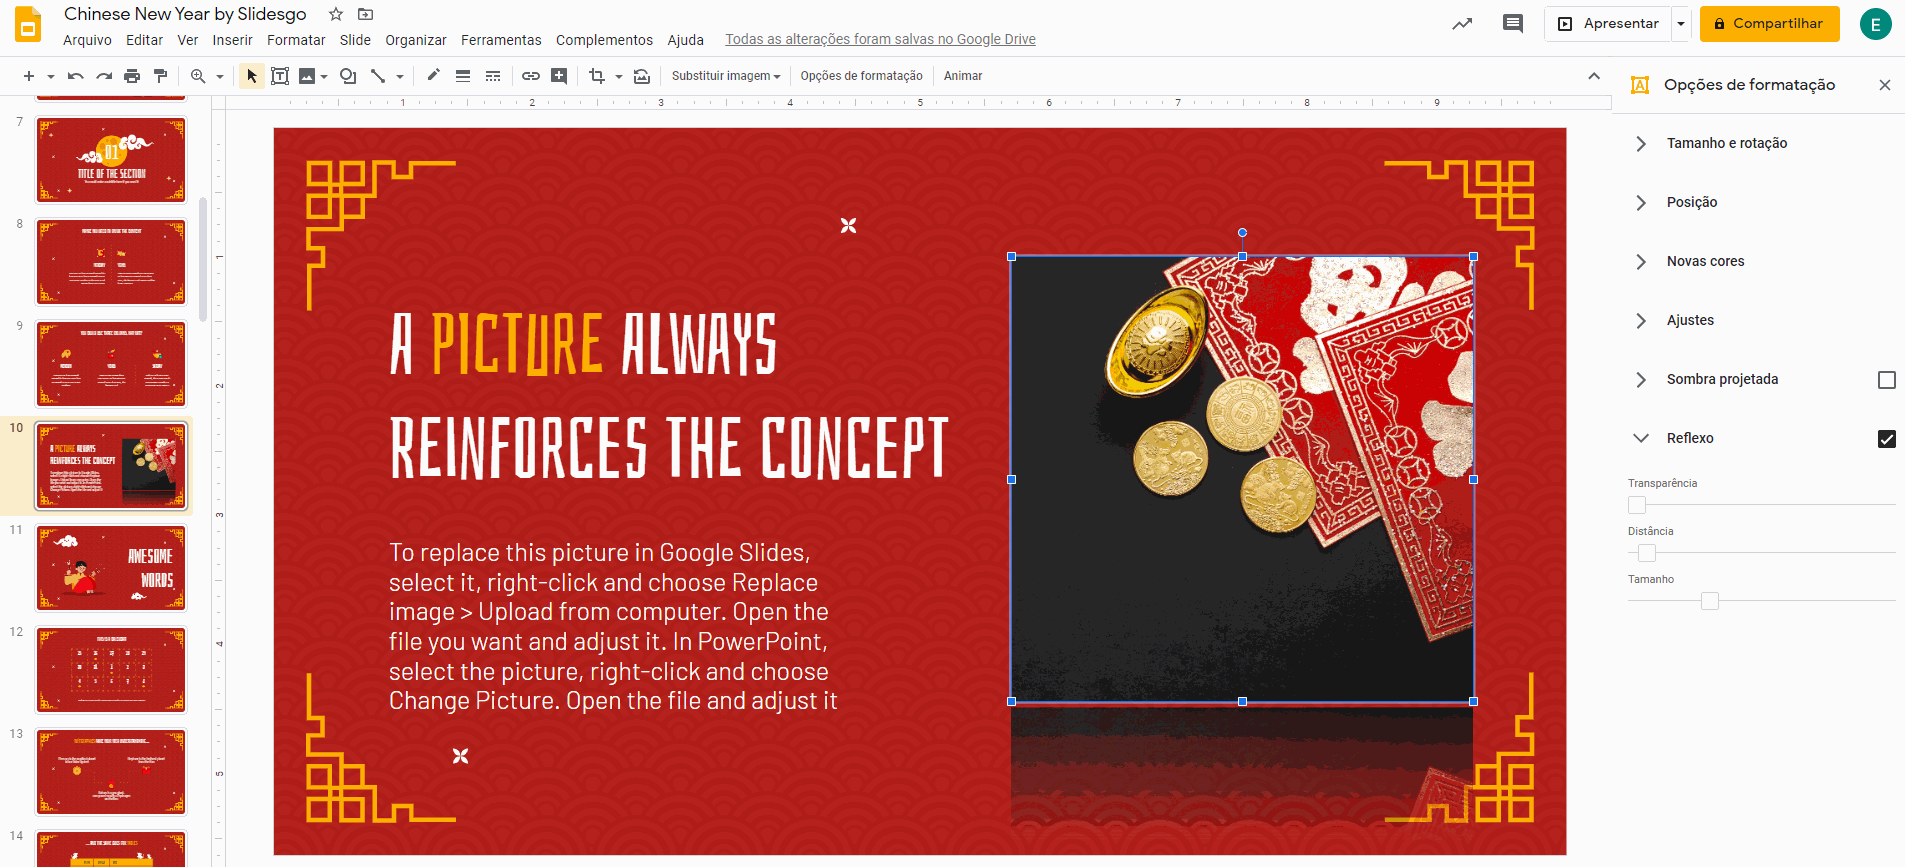Choose the border color pencil icon
The height and width of the screenshot is (867, 1905).
point(433,76)
